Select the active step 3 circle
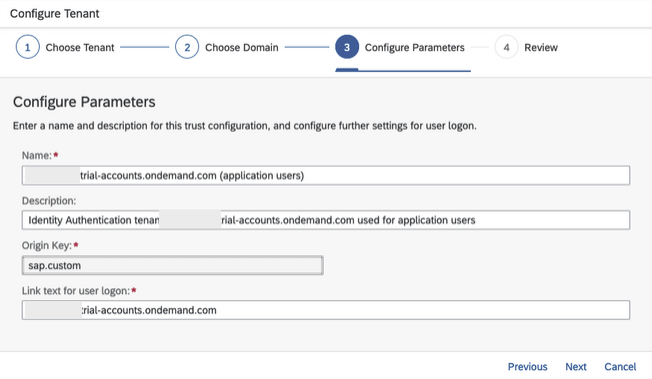Image resolution: width=652 pixels, height=379 pixels. (347, 47)
